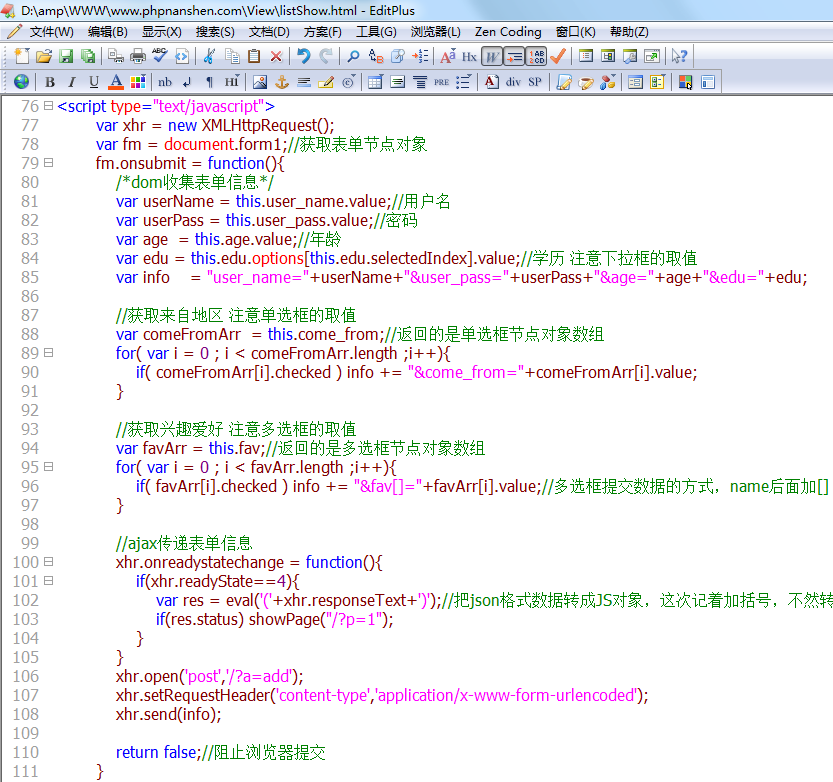
Task: Collapse fm.onsubmit function fold at line 79
Action: pos(48,163)
